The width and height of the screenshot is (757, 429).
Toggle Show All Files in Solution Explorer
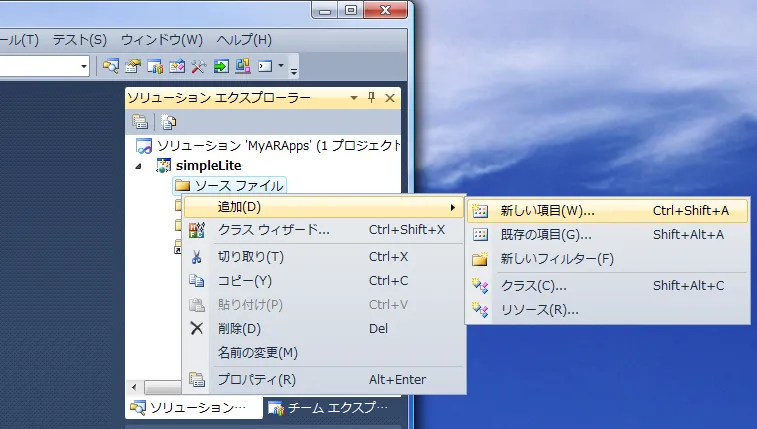[168, 122]
